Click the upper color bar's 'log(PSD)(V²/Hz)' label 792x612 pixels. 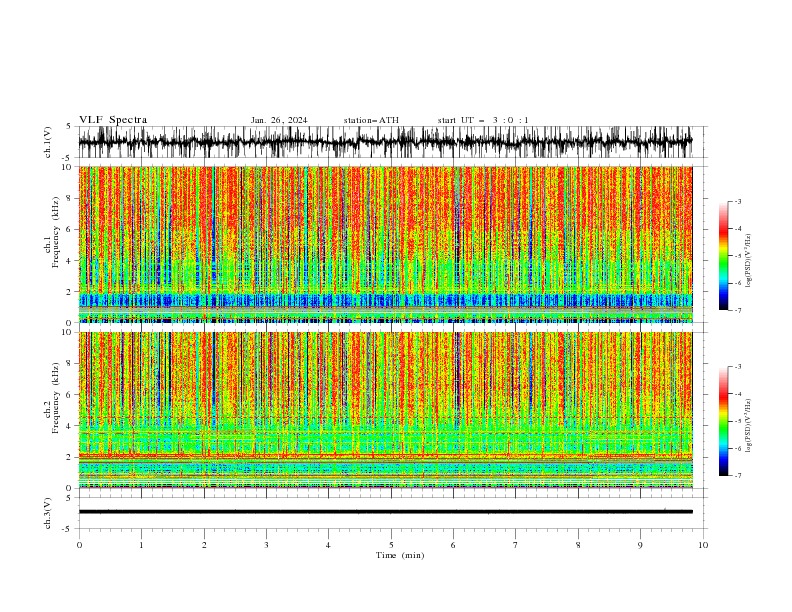pyautogui.click(x=748, y=261)
